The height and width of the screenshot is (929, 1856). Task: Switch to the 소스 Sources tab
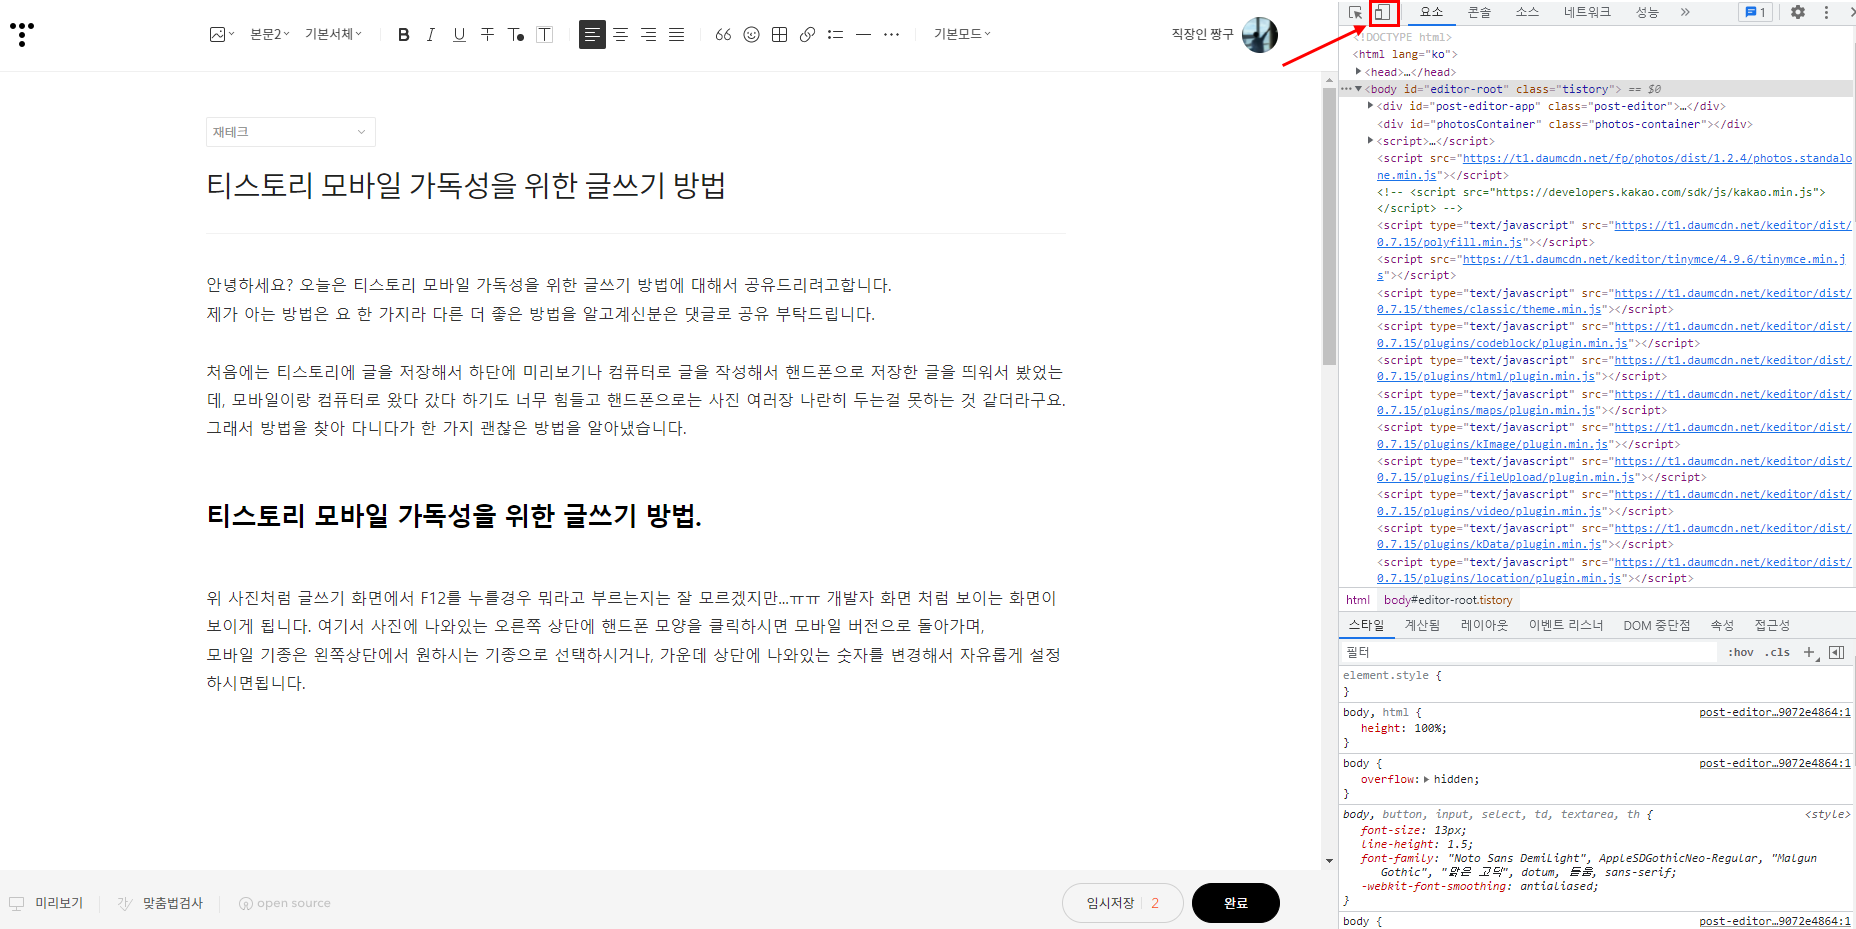[1527, 12]
